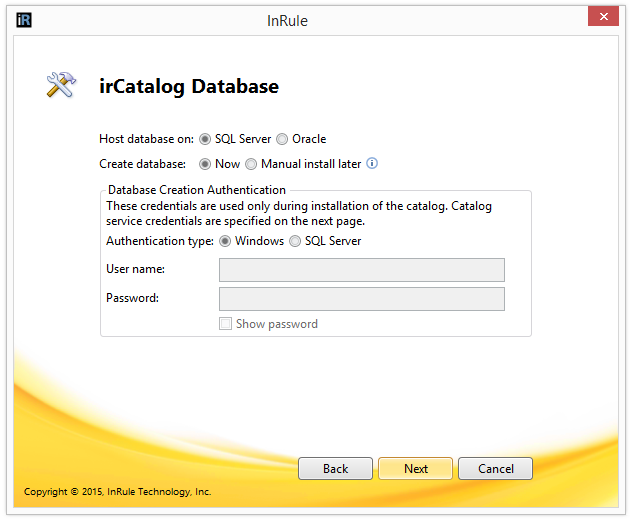Click the Host database on label
Viewport: 630px width, 520px height.
pos(146,139)
